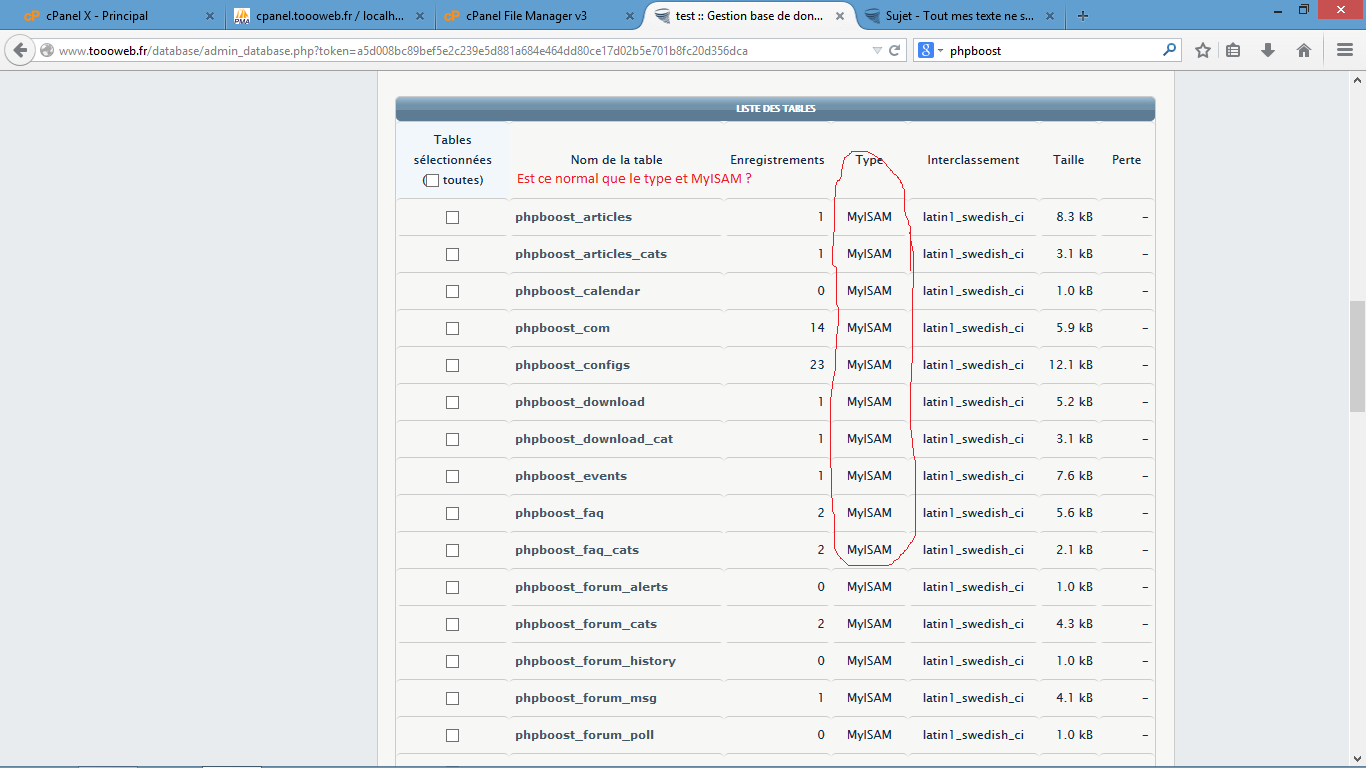Open the Google search engine dropdown
This screenshot has height=768, width=1366.
click(x=930, y=50)
